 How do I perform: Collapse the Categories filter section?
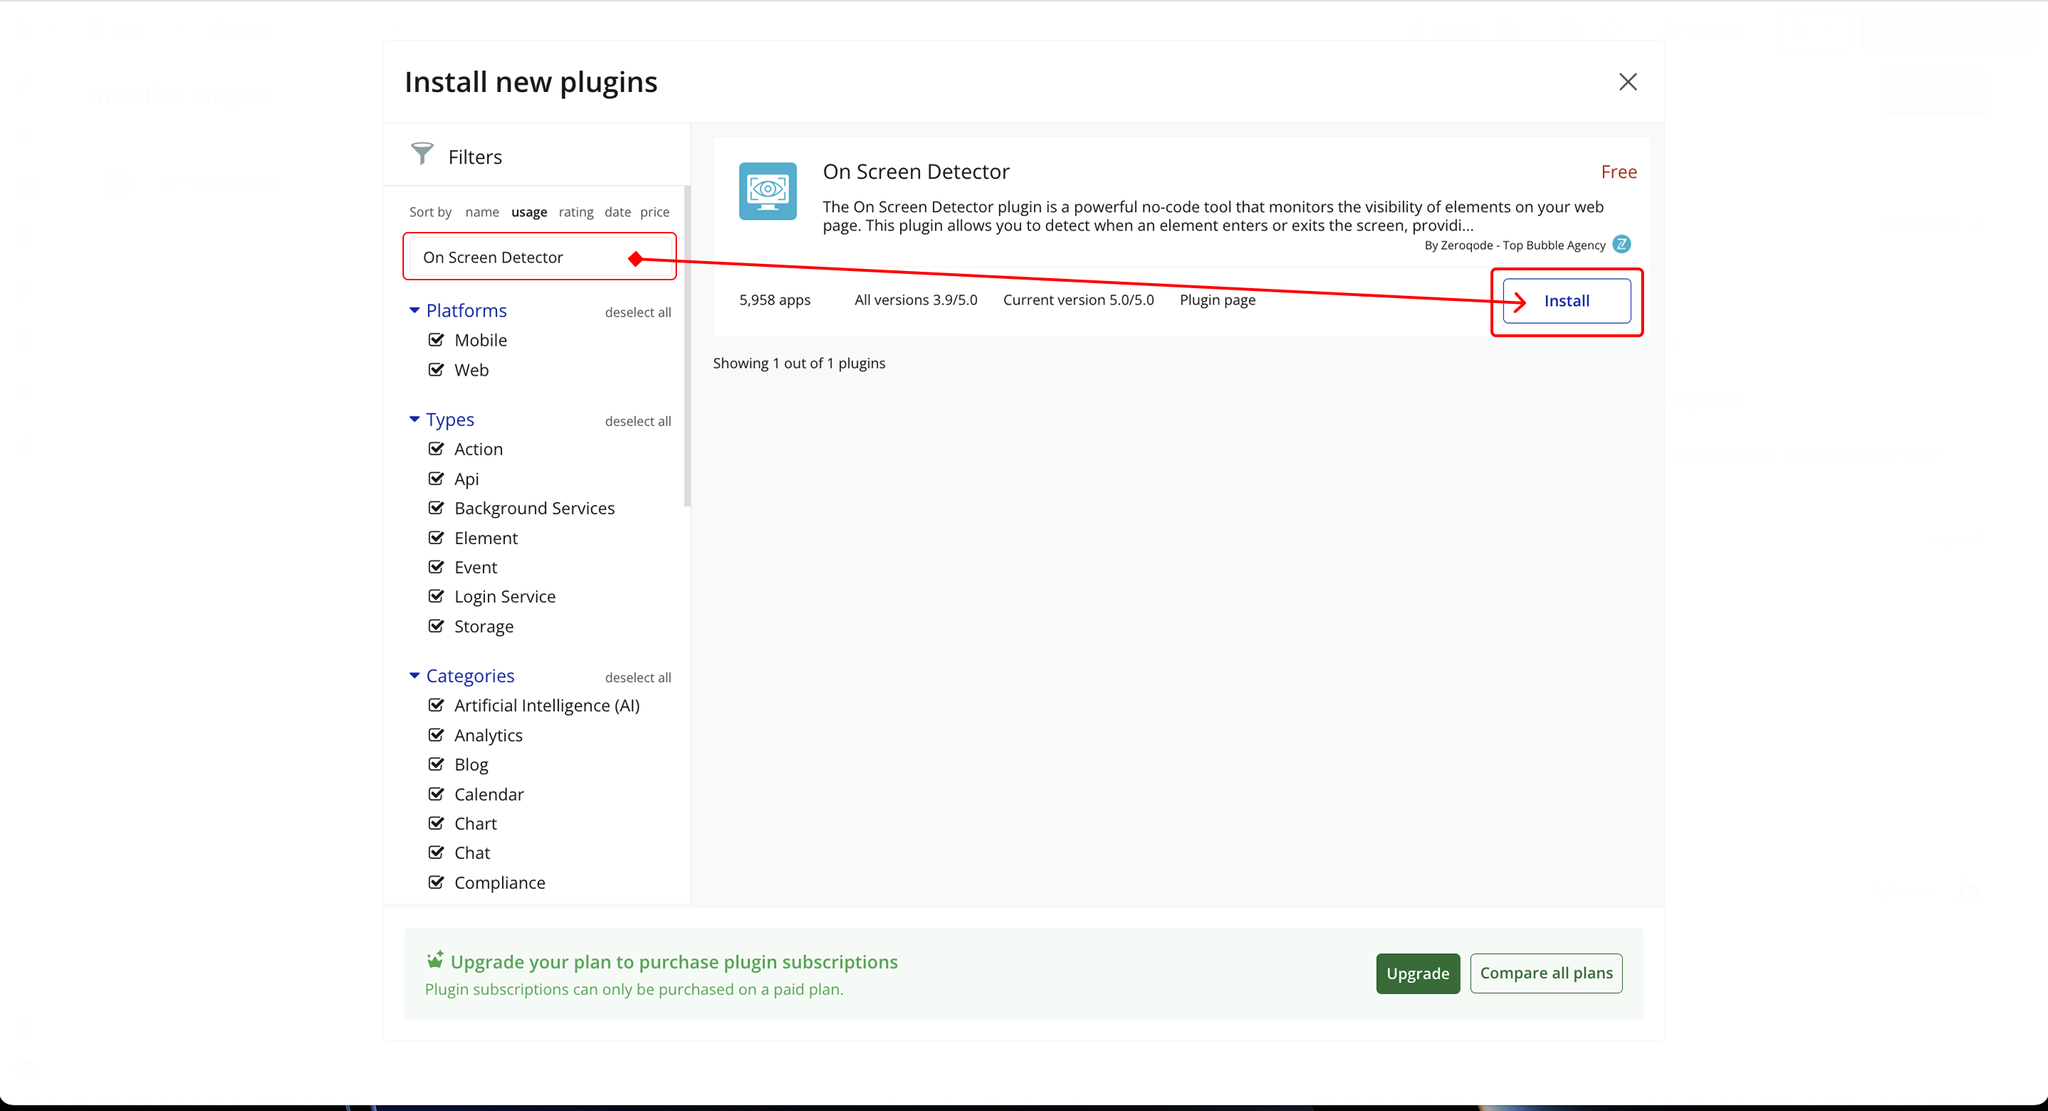click(x=414, y=676)
